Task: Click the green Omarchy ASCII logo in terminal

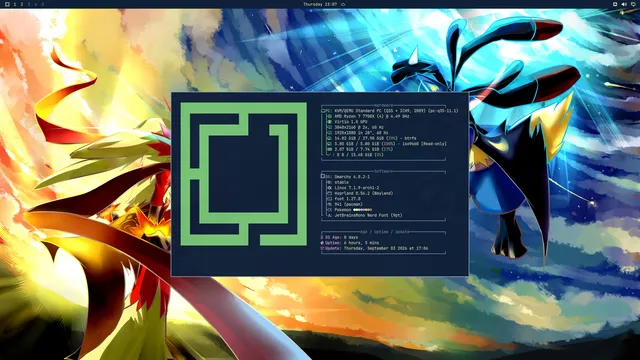Action: pyautogui.click(x=244, y=174)
